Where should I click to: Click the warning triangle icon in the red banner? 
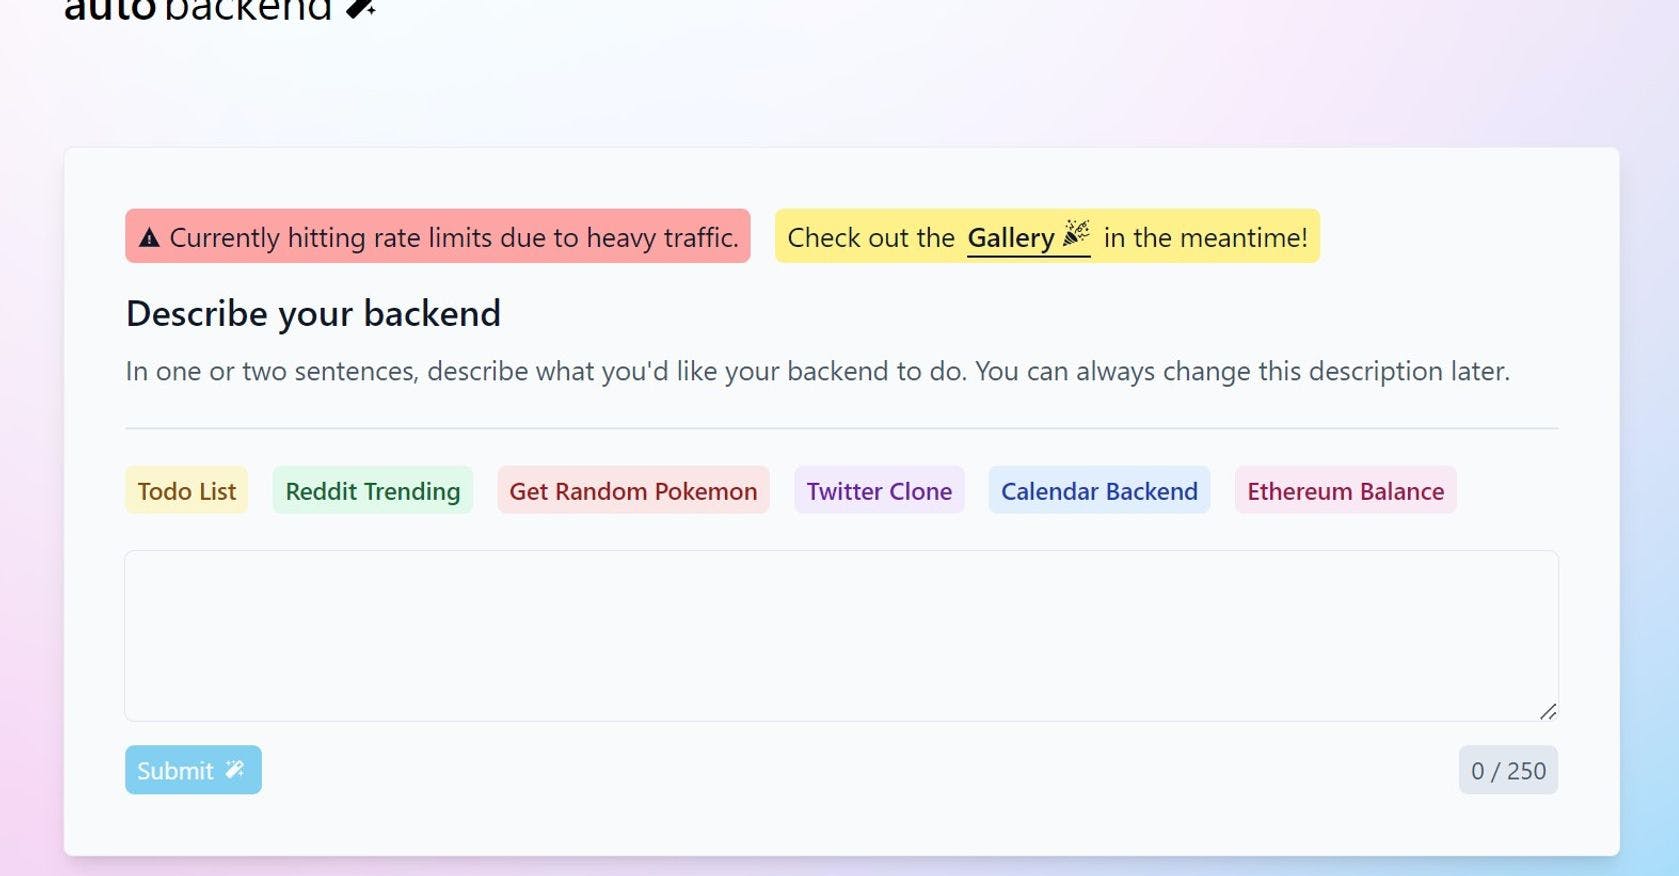(149, 238)
